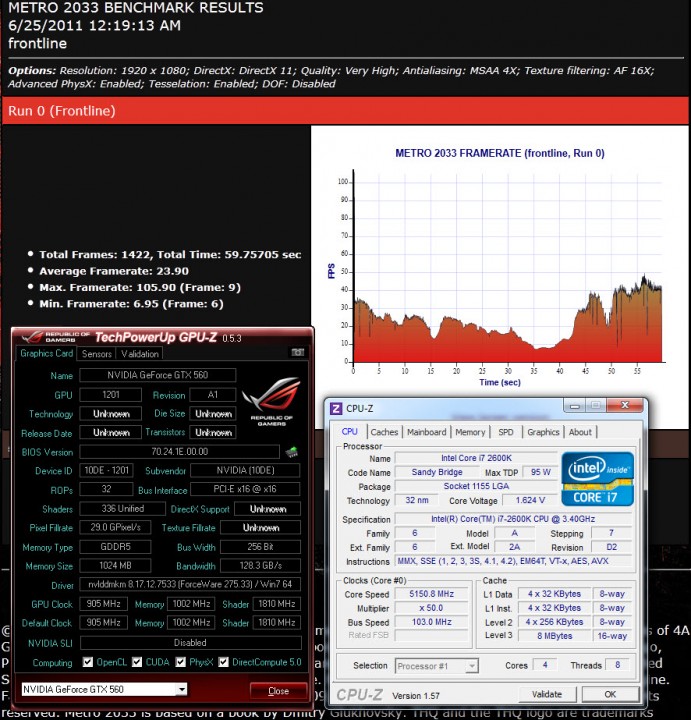This screenshot has width=691, height=720.
Task: Click the Pixel Fillrate 29.0 GPixel/s field
Action: coord(115,527)
